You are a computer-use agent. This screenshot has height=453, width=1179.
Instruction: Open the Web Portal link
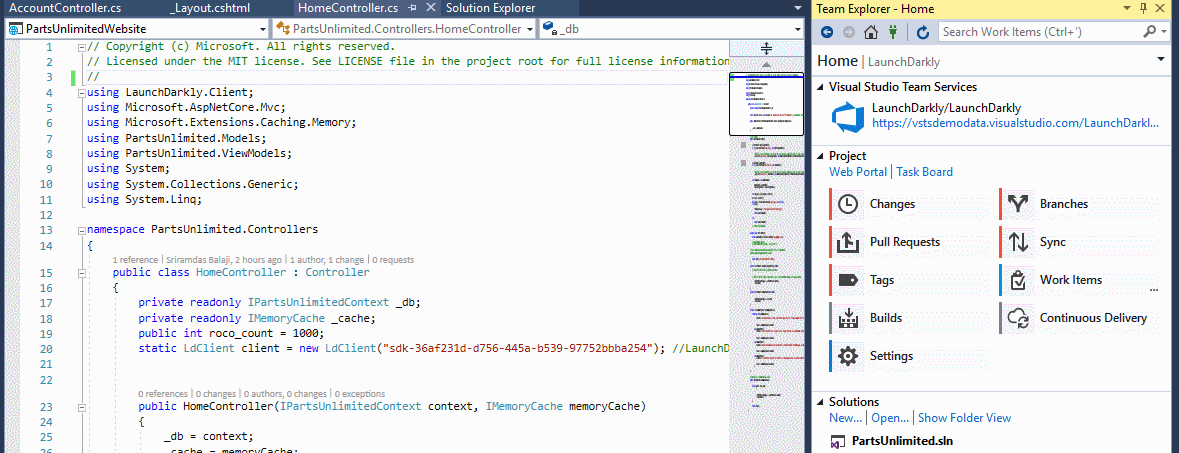(x=858, y=172)
